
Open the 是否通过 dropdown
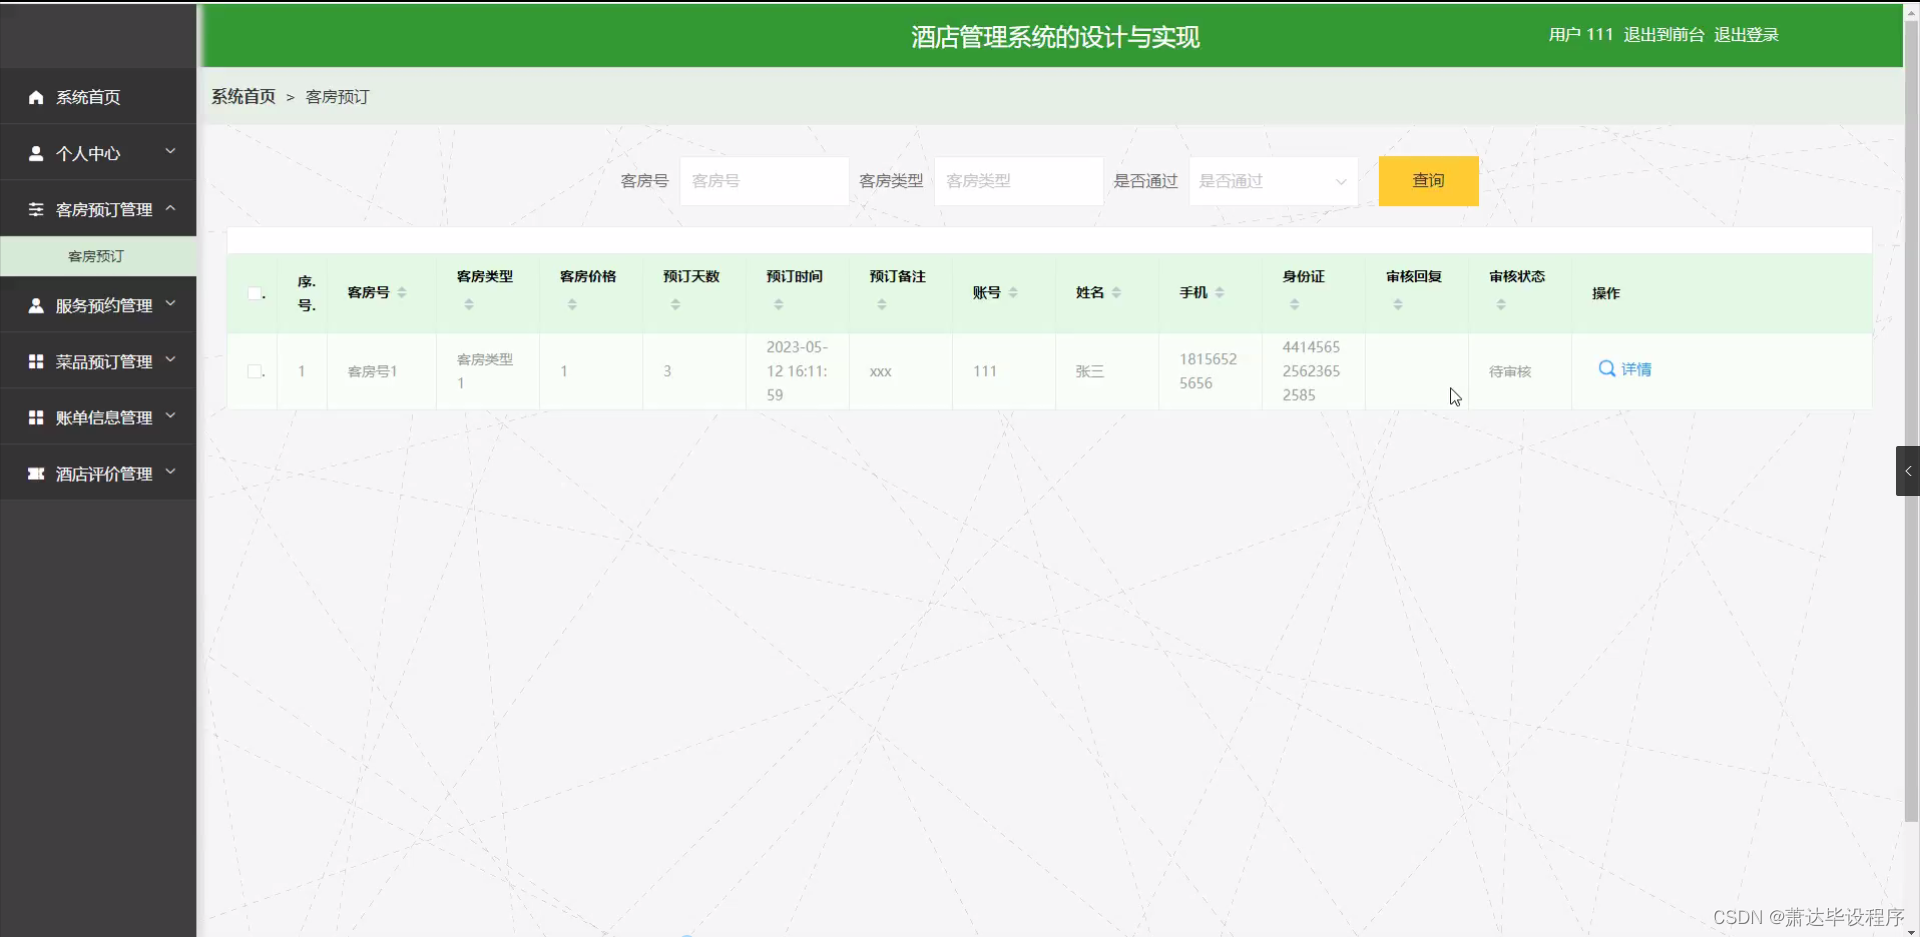[1271, 181]
